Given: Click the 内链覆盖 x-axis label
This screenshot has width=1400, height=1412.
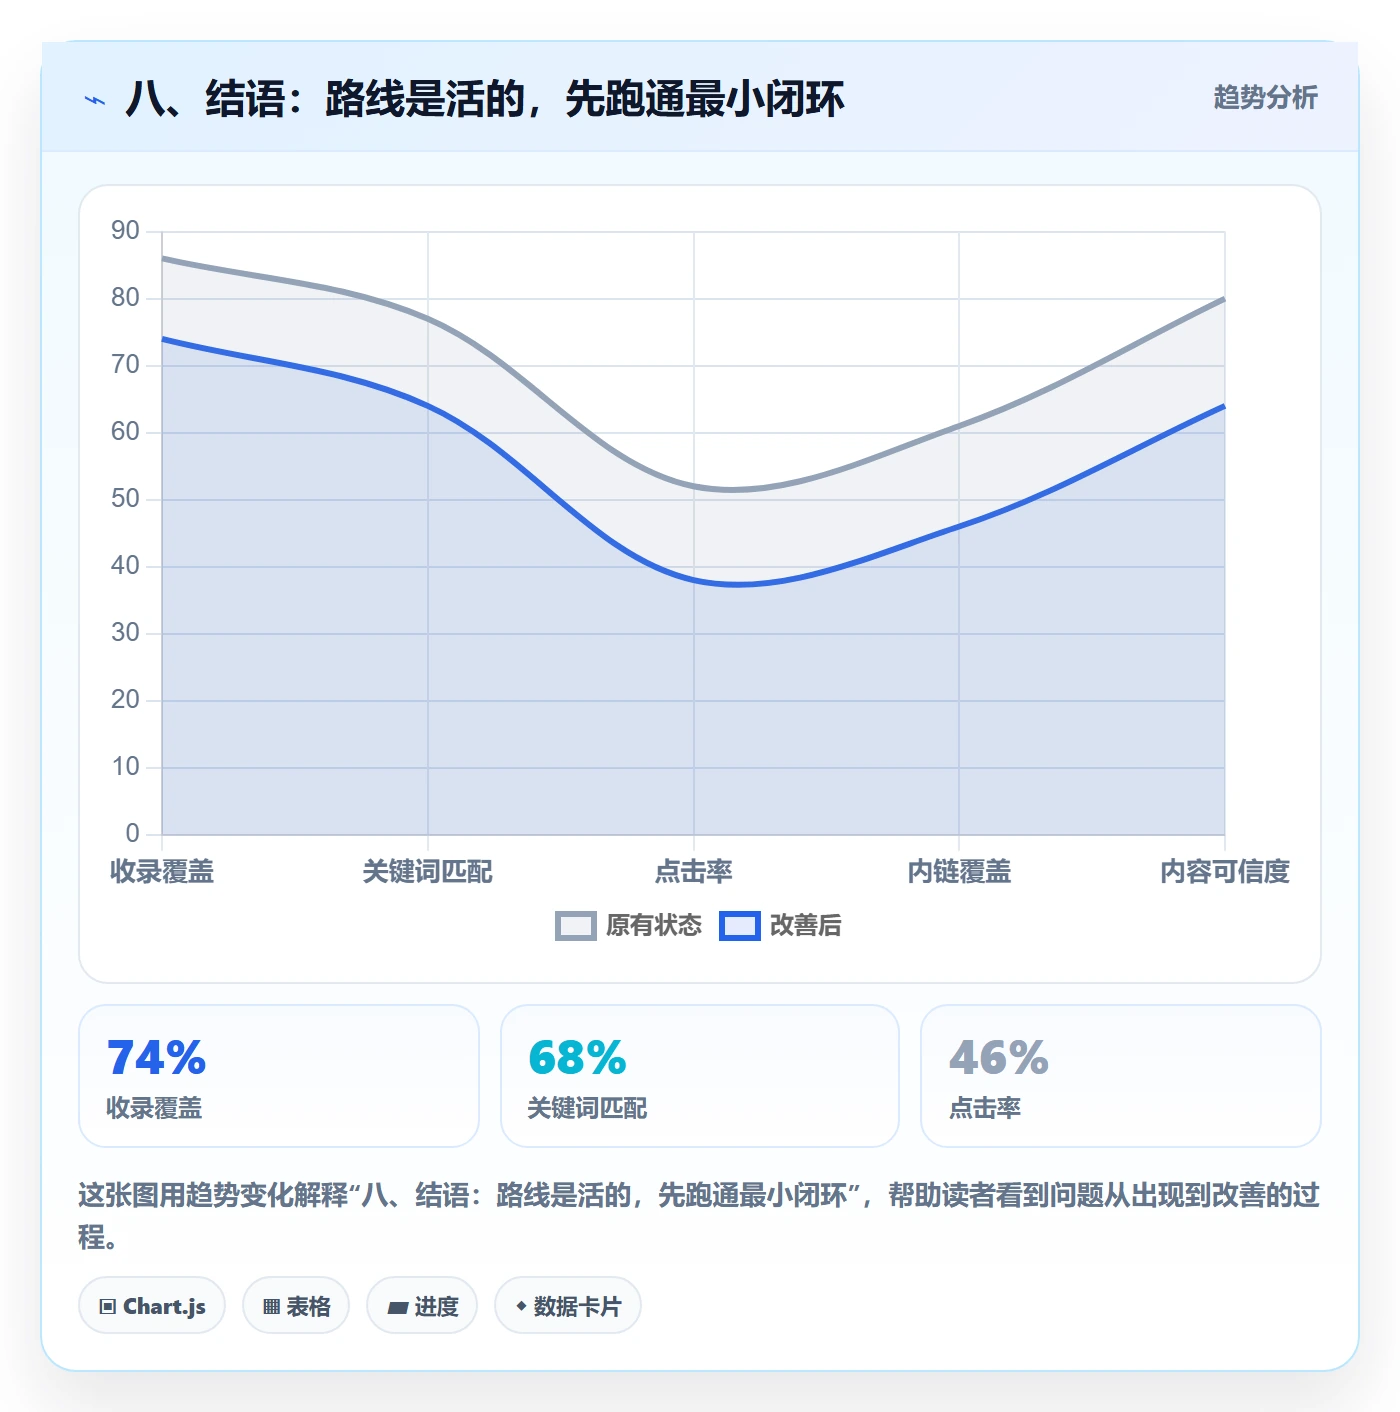Looking at the screenshot, I should 959,872.
